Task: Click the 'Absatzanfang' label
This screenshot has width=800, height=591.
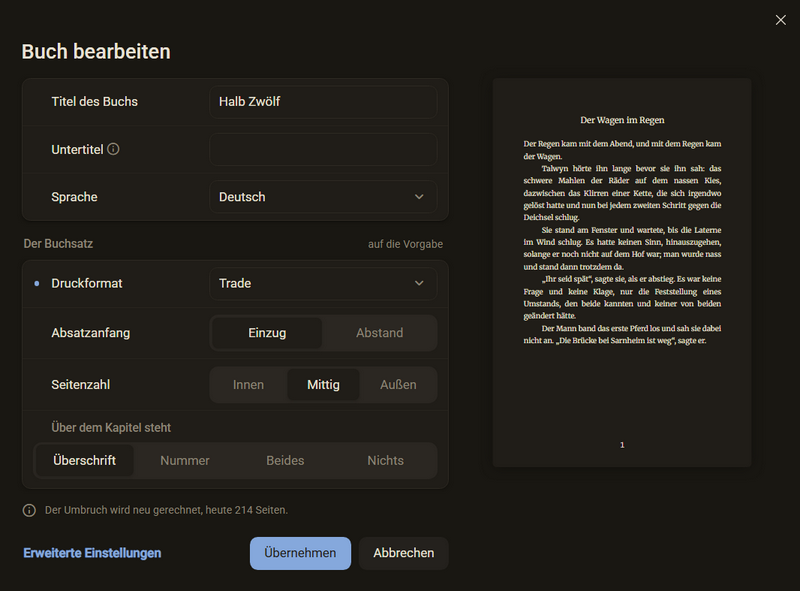Action: point(91,333)
